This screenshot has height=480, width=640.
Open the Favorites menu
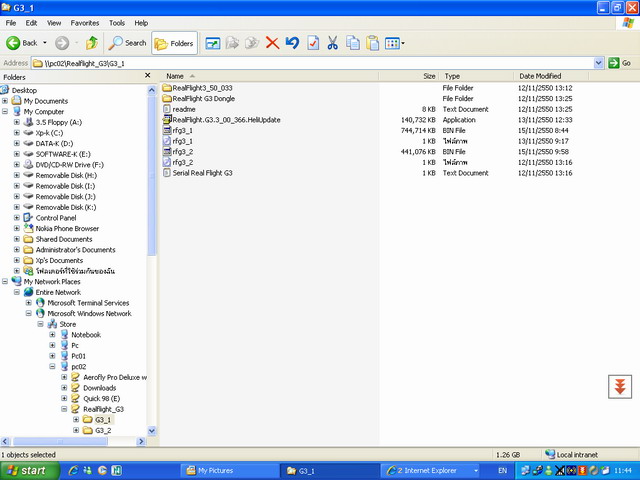pos(84,22)
